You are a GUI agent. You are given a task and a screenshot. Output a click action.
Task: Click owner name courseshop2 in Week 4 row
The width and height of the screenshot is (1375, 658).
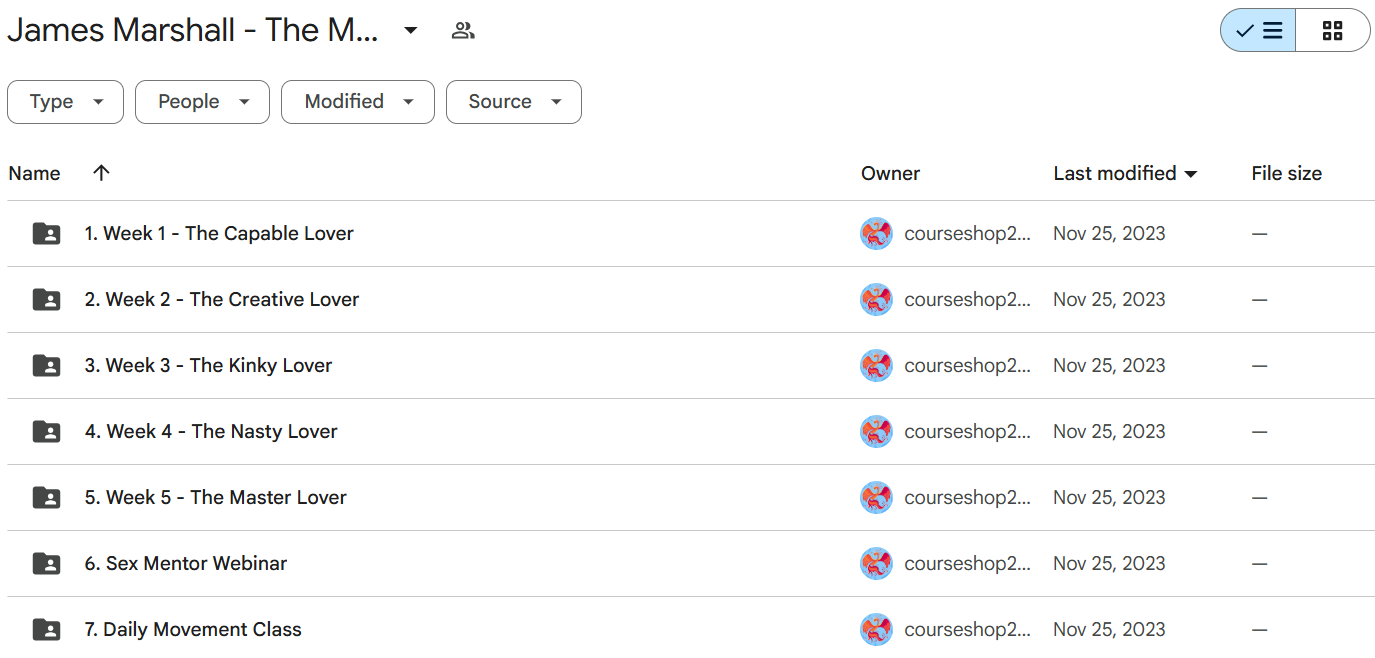pyautogui.click(x=967, y=432)
